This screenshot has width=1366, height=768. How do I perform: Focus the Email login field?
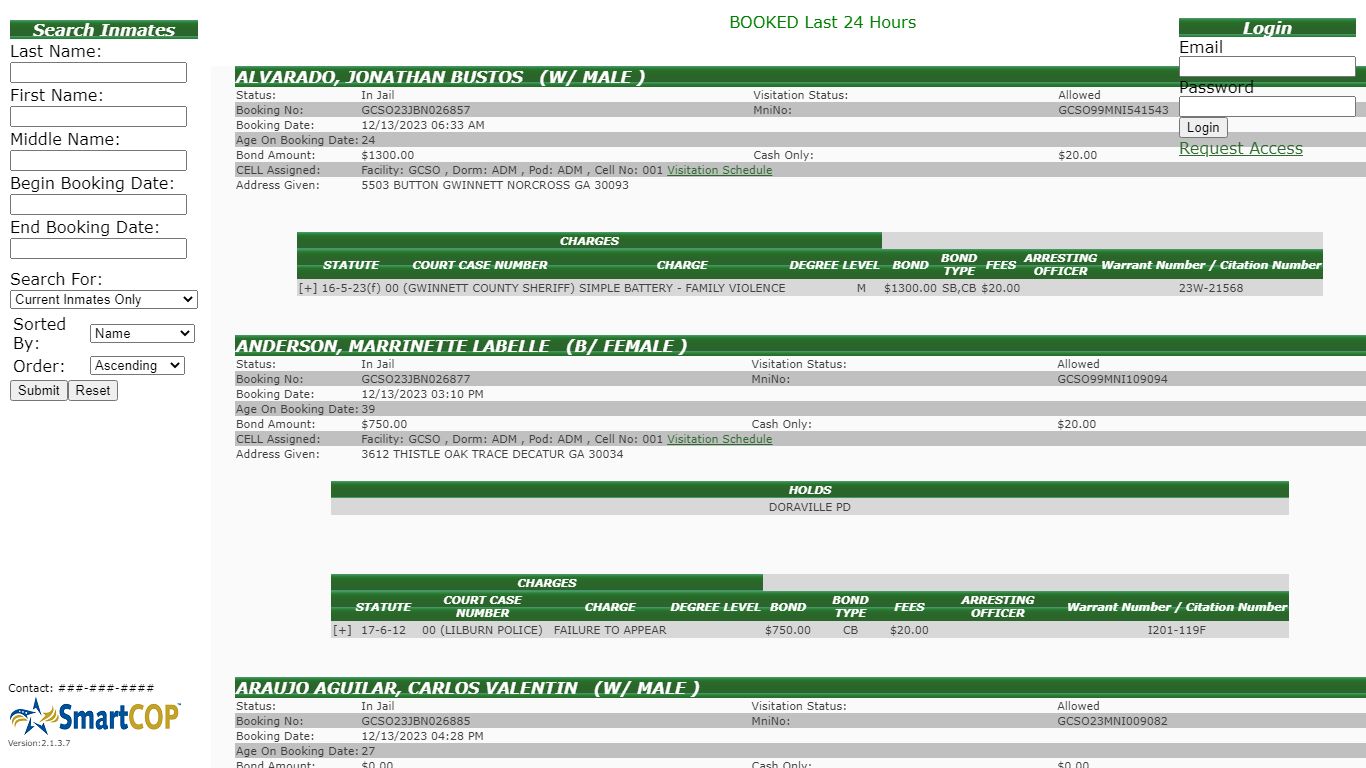pos(1267,66)
